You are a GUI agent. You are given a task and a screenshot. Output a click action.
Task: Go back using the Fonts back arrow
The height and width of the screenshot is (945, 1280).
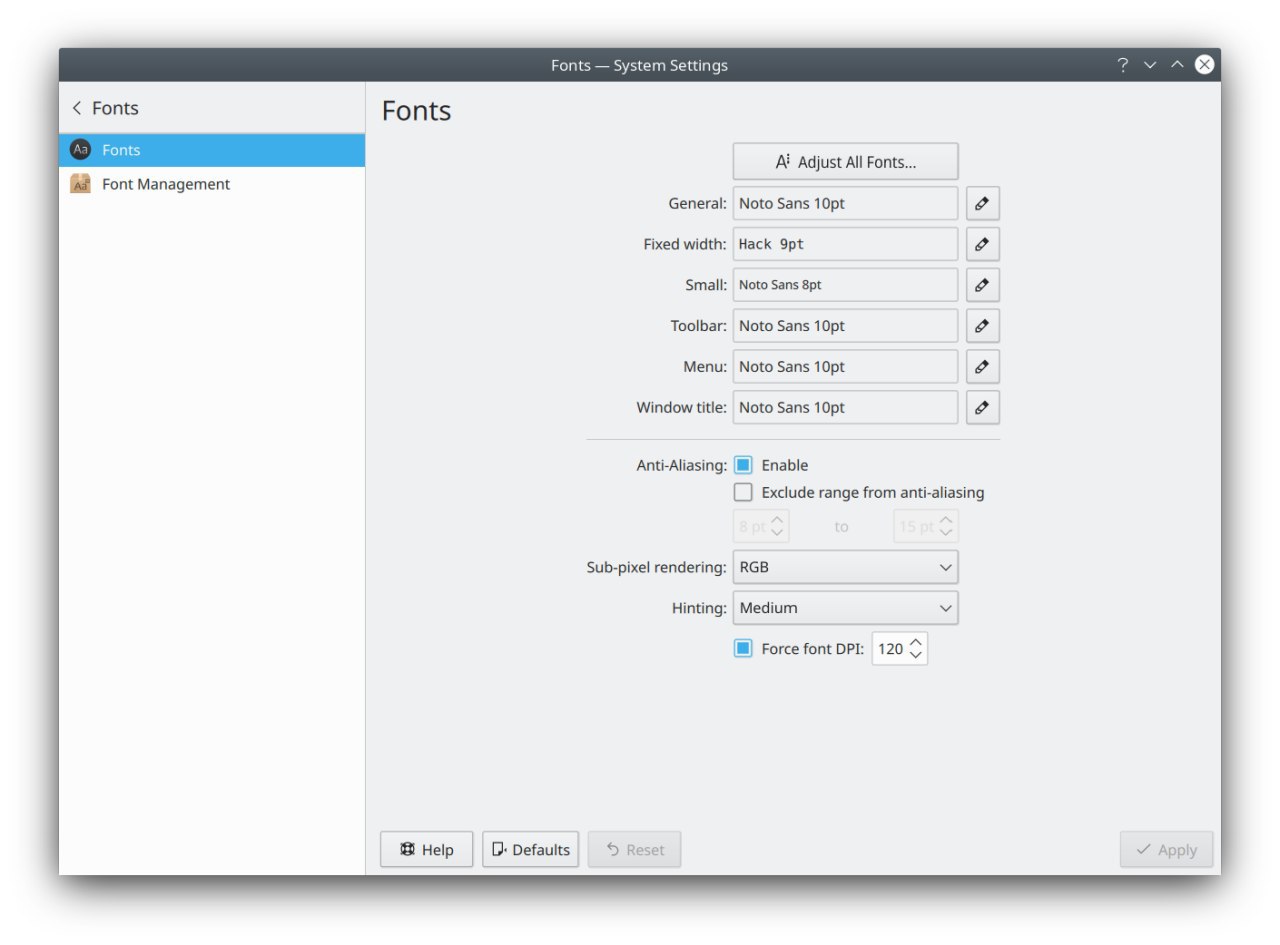77,108
